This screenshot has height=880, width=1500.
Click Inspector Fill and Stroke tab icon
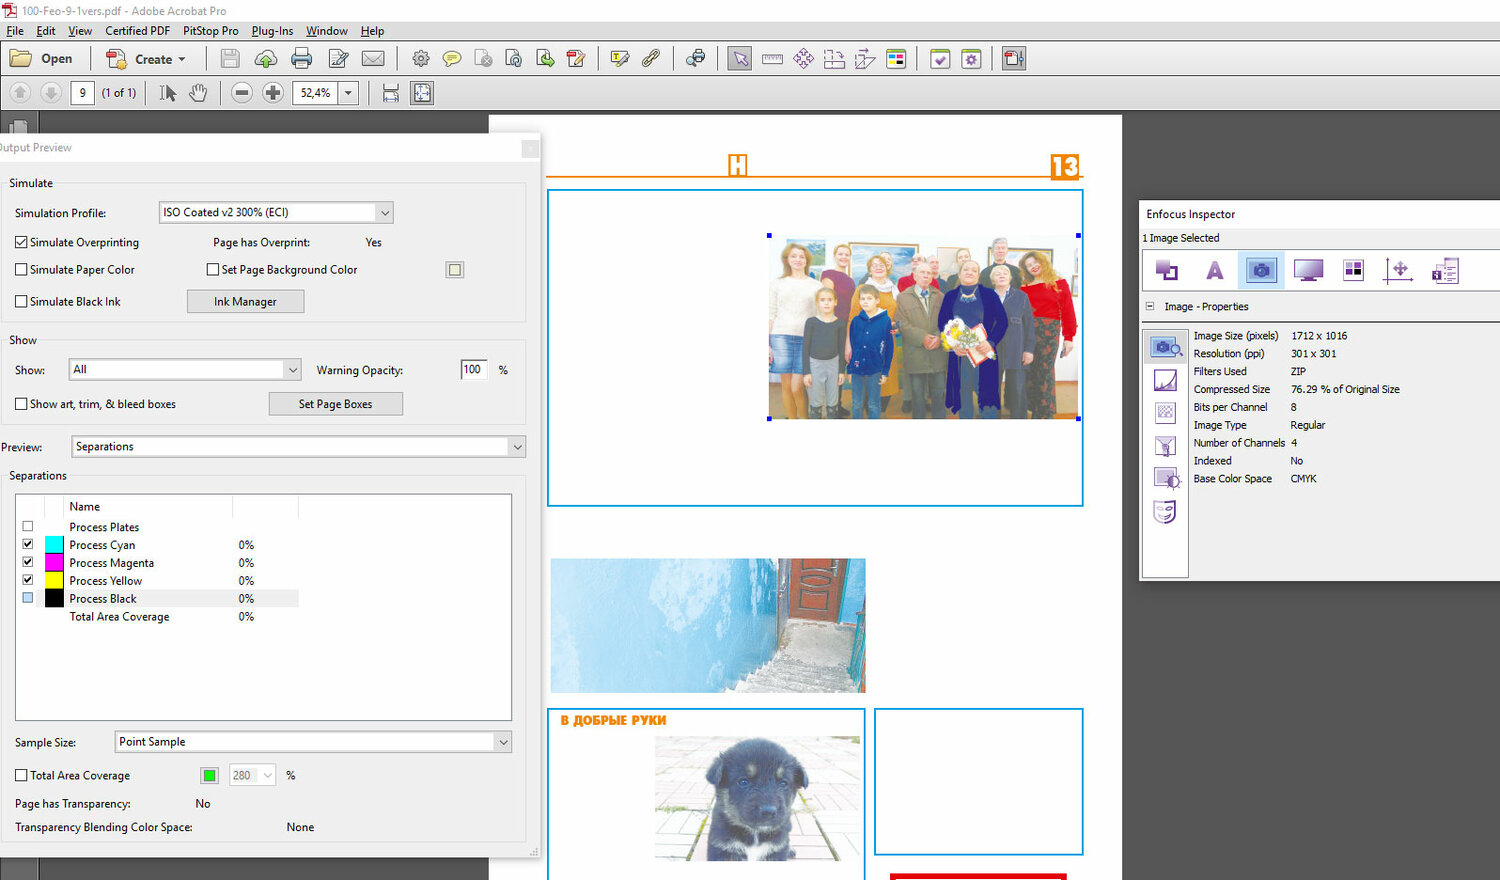pos(1167,270)
